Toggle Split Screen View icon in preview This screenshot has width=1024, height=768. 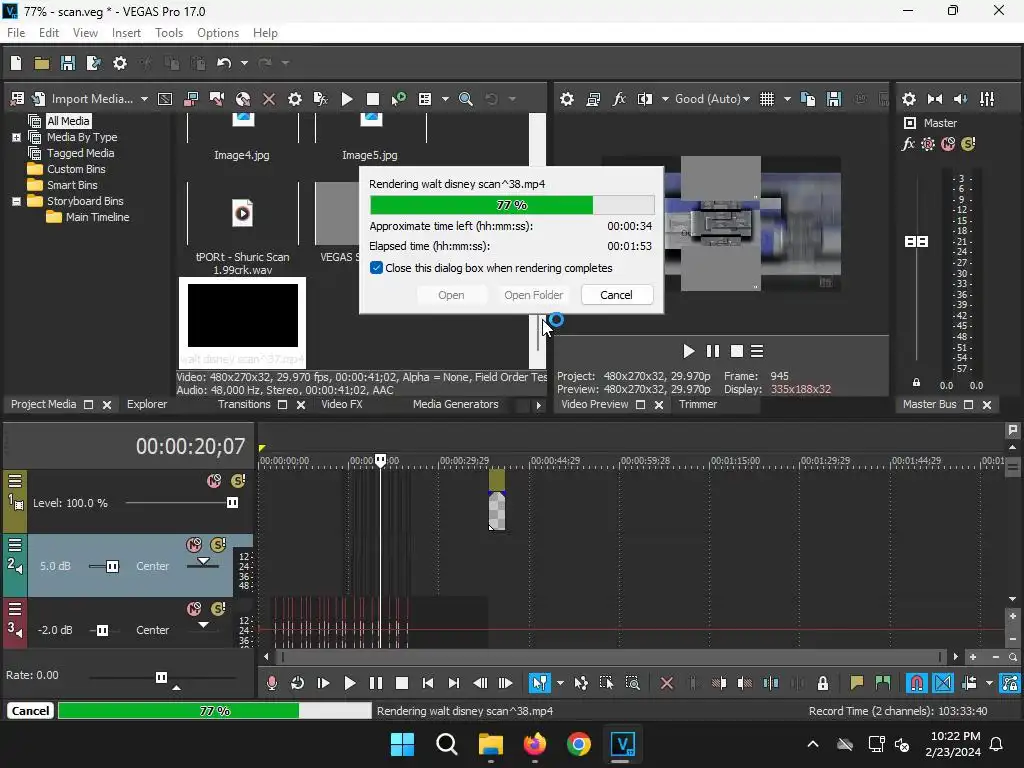645,99
